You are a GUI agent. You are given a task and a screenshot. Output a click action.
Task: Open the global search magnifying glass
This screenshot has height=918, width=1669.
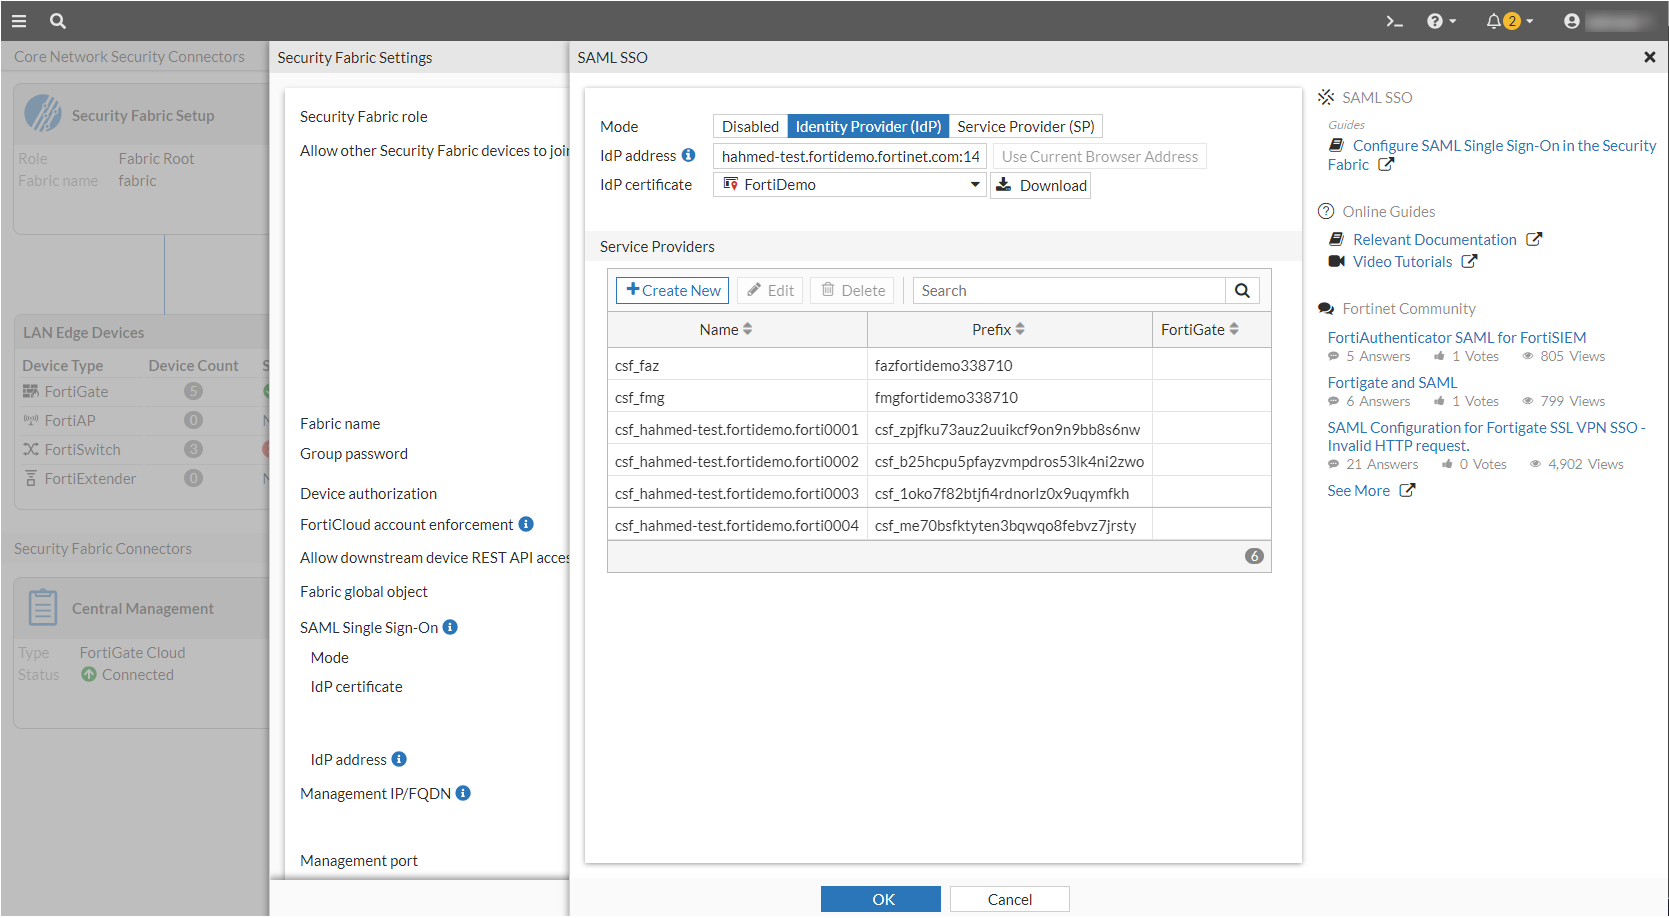tap(57, 20)
